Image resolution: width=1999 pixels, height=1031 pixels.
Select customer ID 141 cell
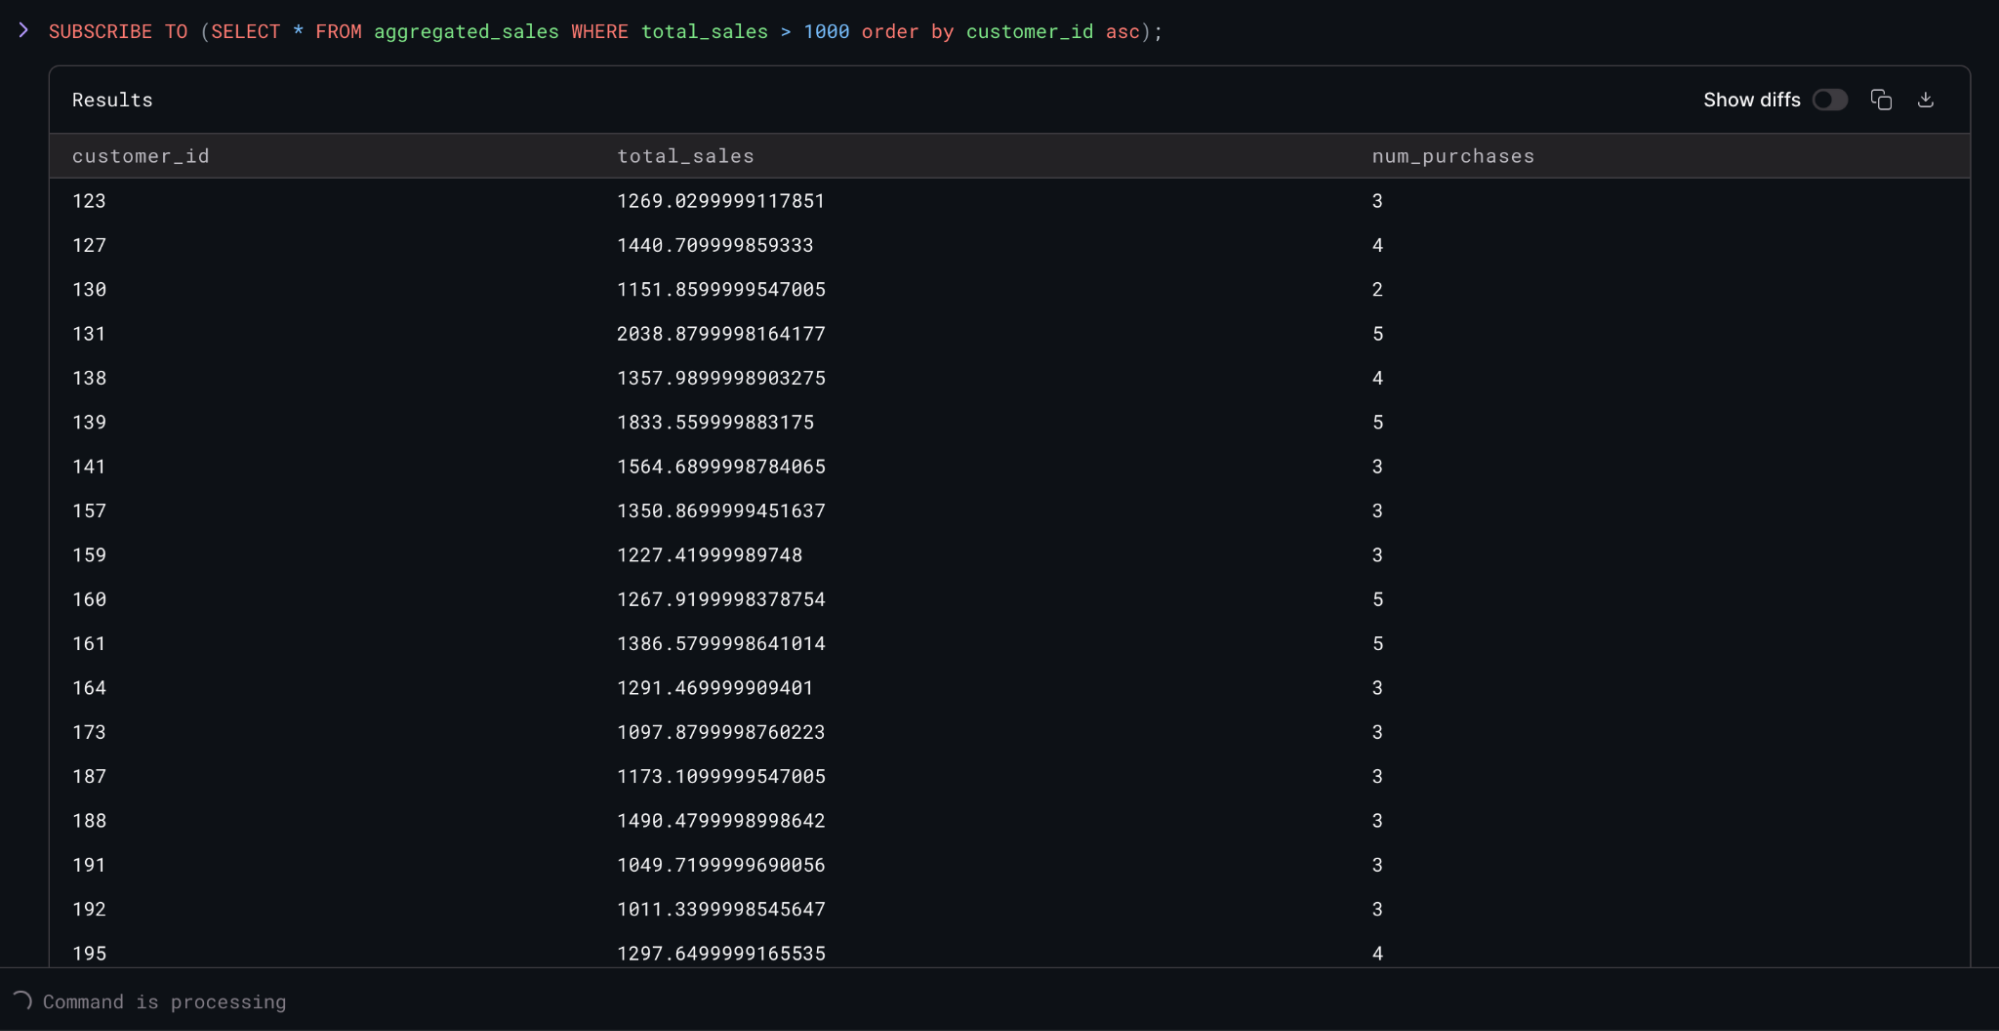coord(89,466)
